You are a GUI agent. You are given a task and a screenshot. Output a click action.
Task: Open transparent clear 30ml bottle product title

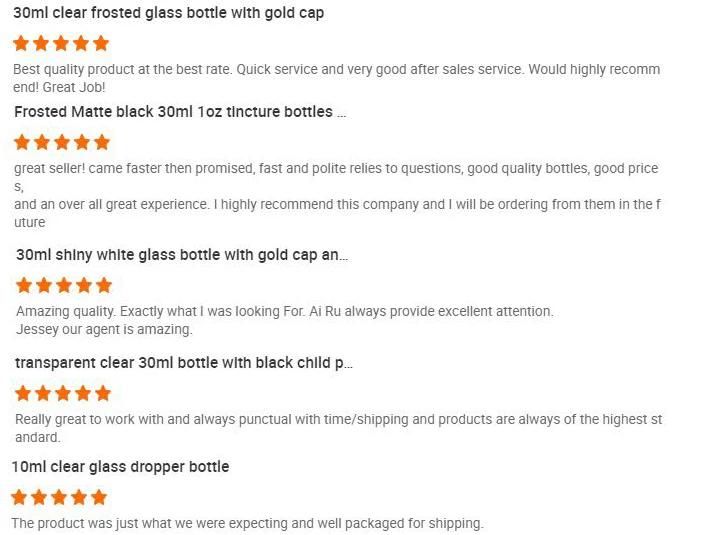coord(184,362)
